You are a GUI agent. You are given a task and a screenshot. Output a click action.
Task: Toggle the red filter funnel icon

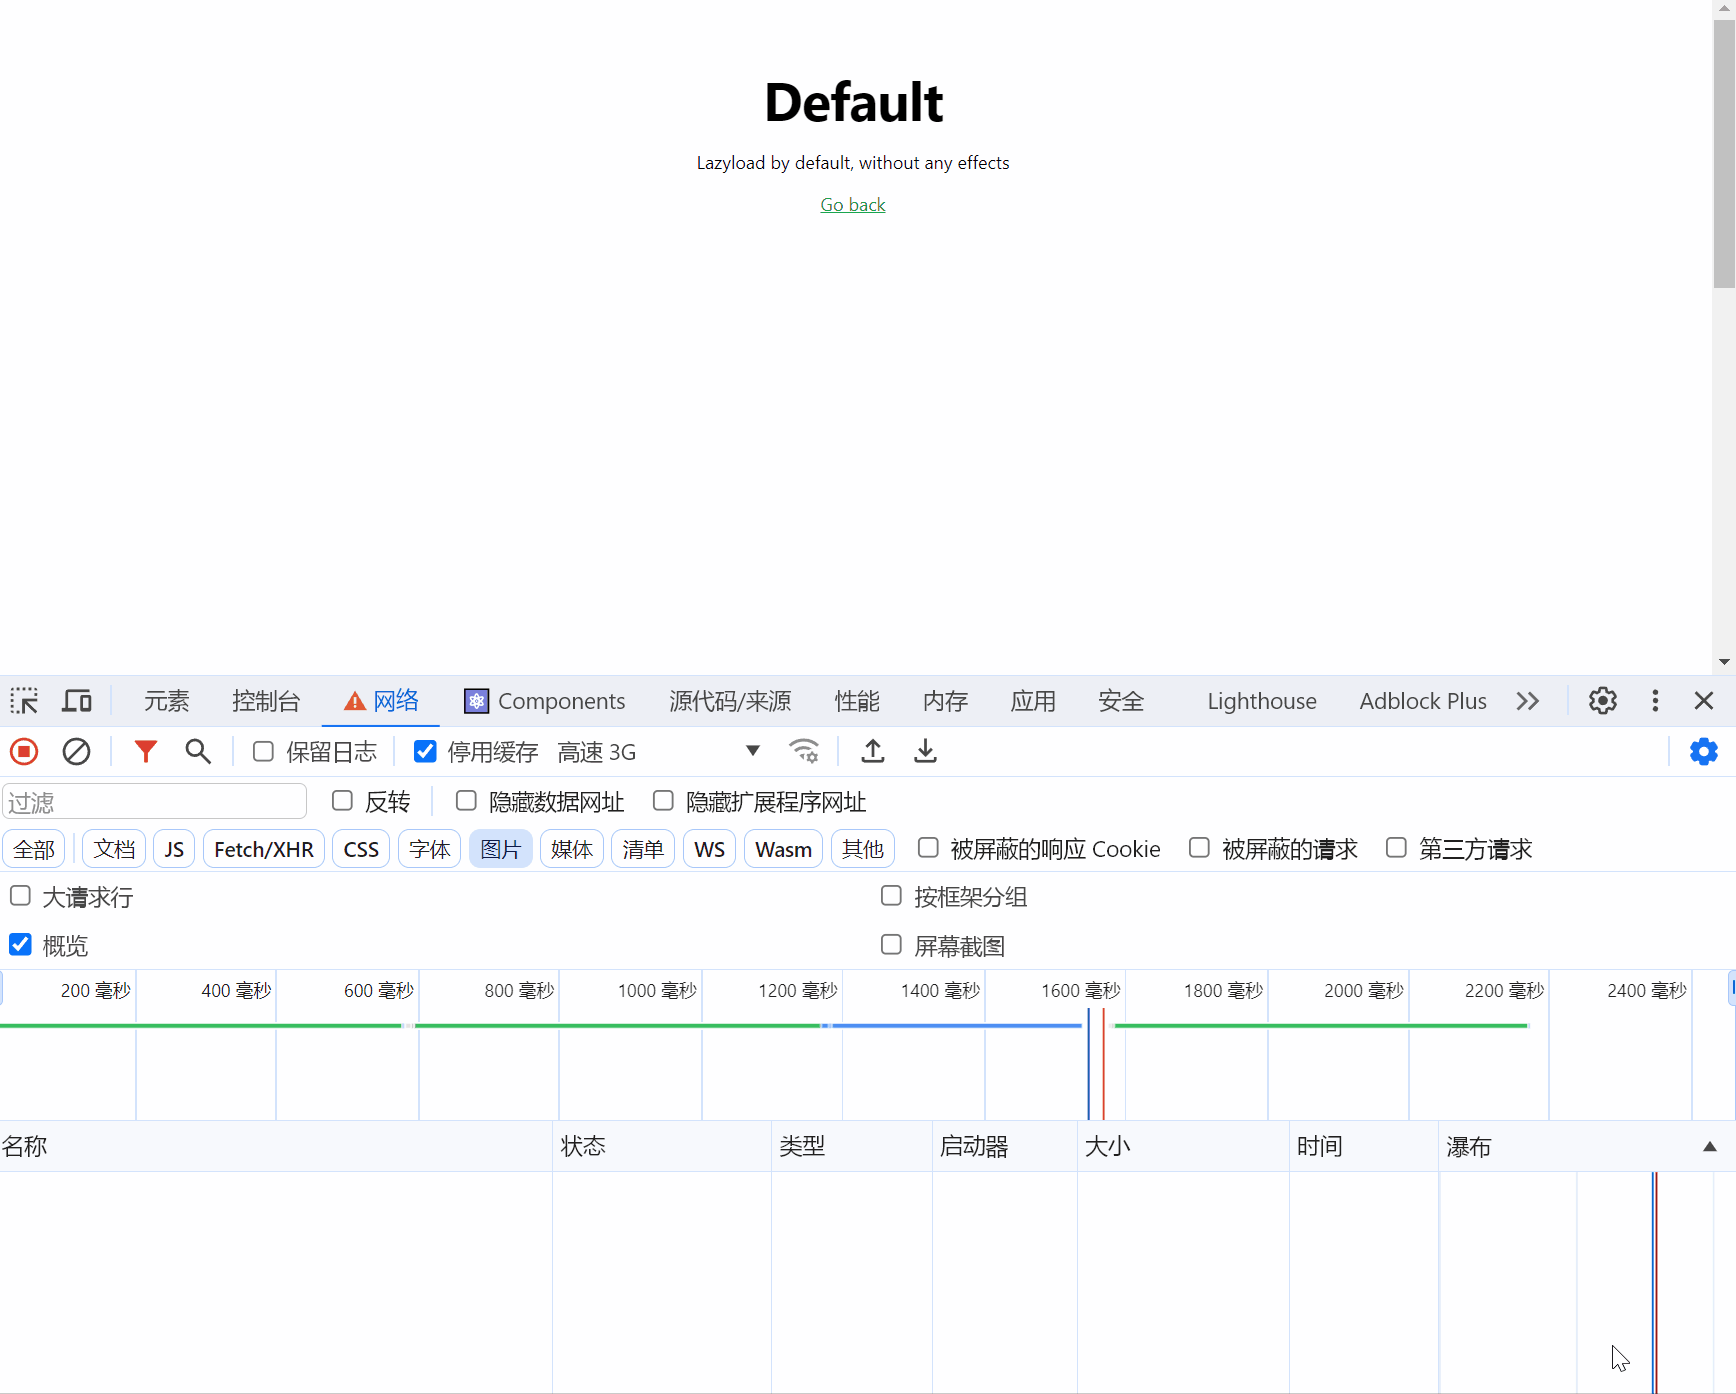pos(146,751)
